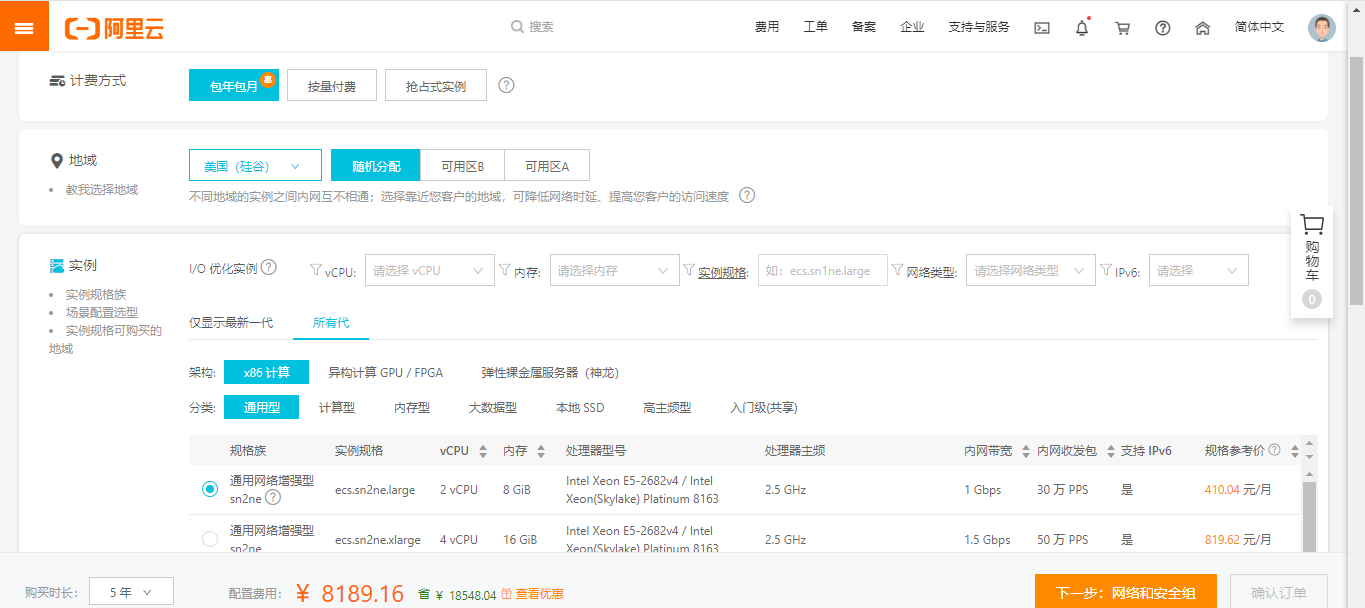The height and width of the screenshot is (608, 1365).
Task: Open the vCPU filter dropdown
Action: 430,270
